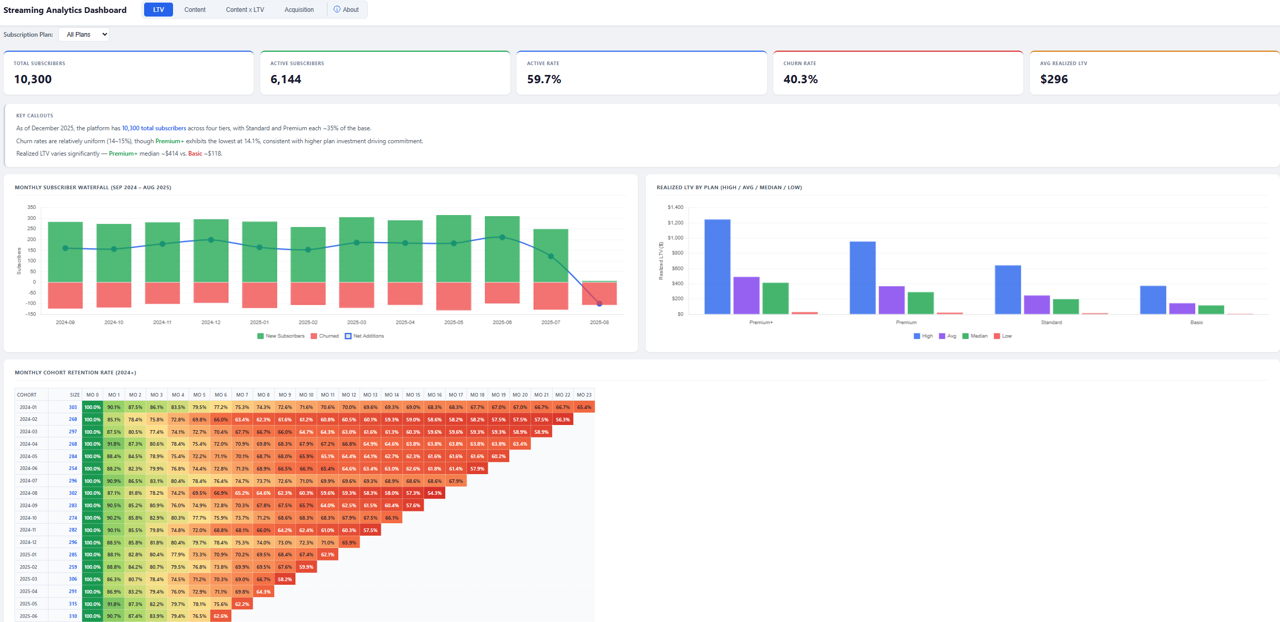Toggle the High series legend entry
Image resolution: width=1280 pixels, height=622 pixels.
(x=923, y=336)
